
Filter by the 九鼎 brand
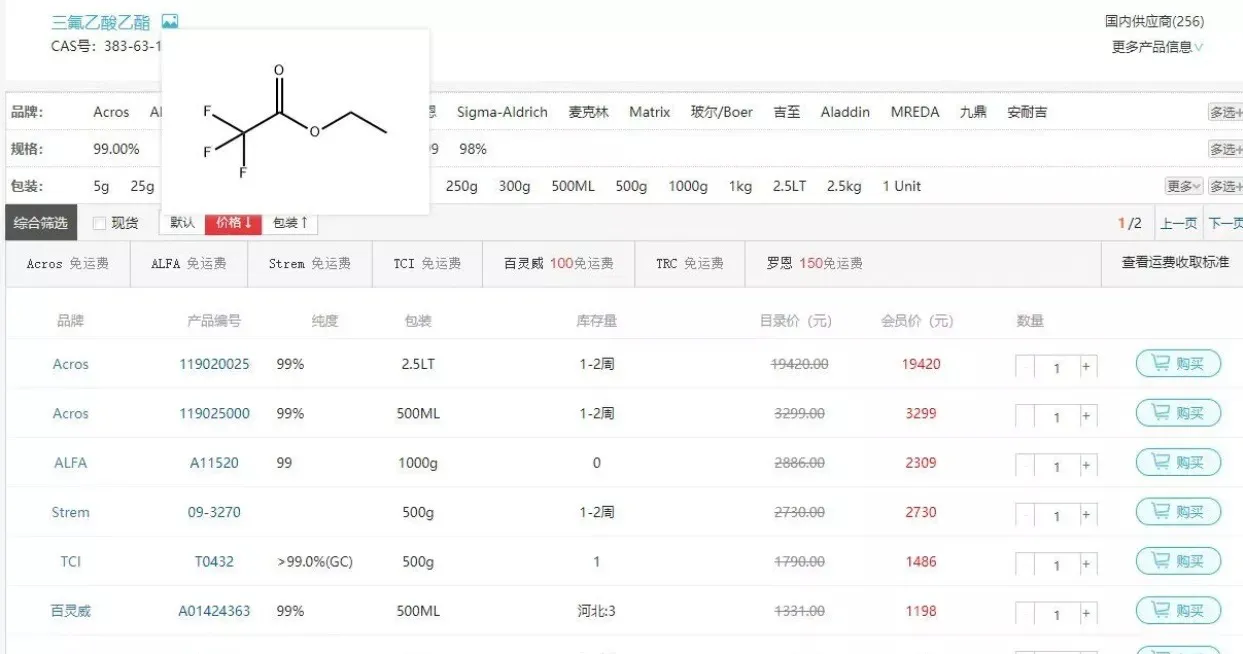tap(973, 112)
